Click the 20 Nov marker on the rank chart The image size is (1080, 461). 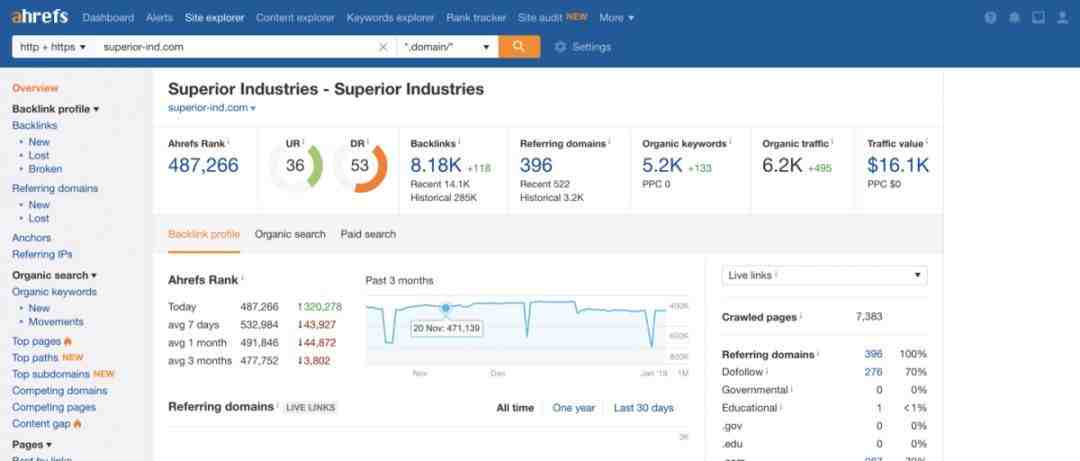[x=445, y=308]
